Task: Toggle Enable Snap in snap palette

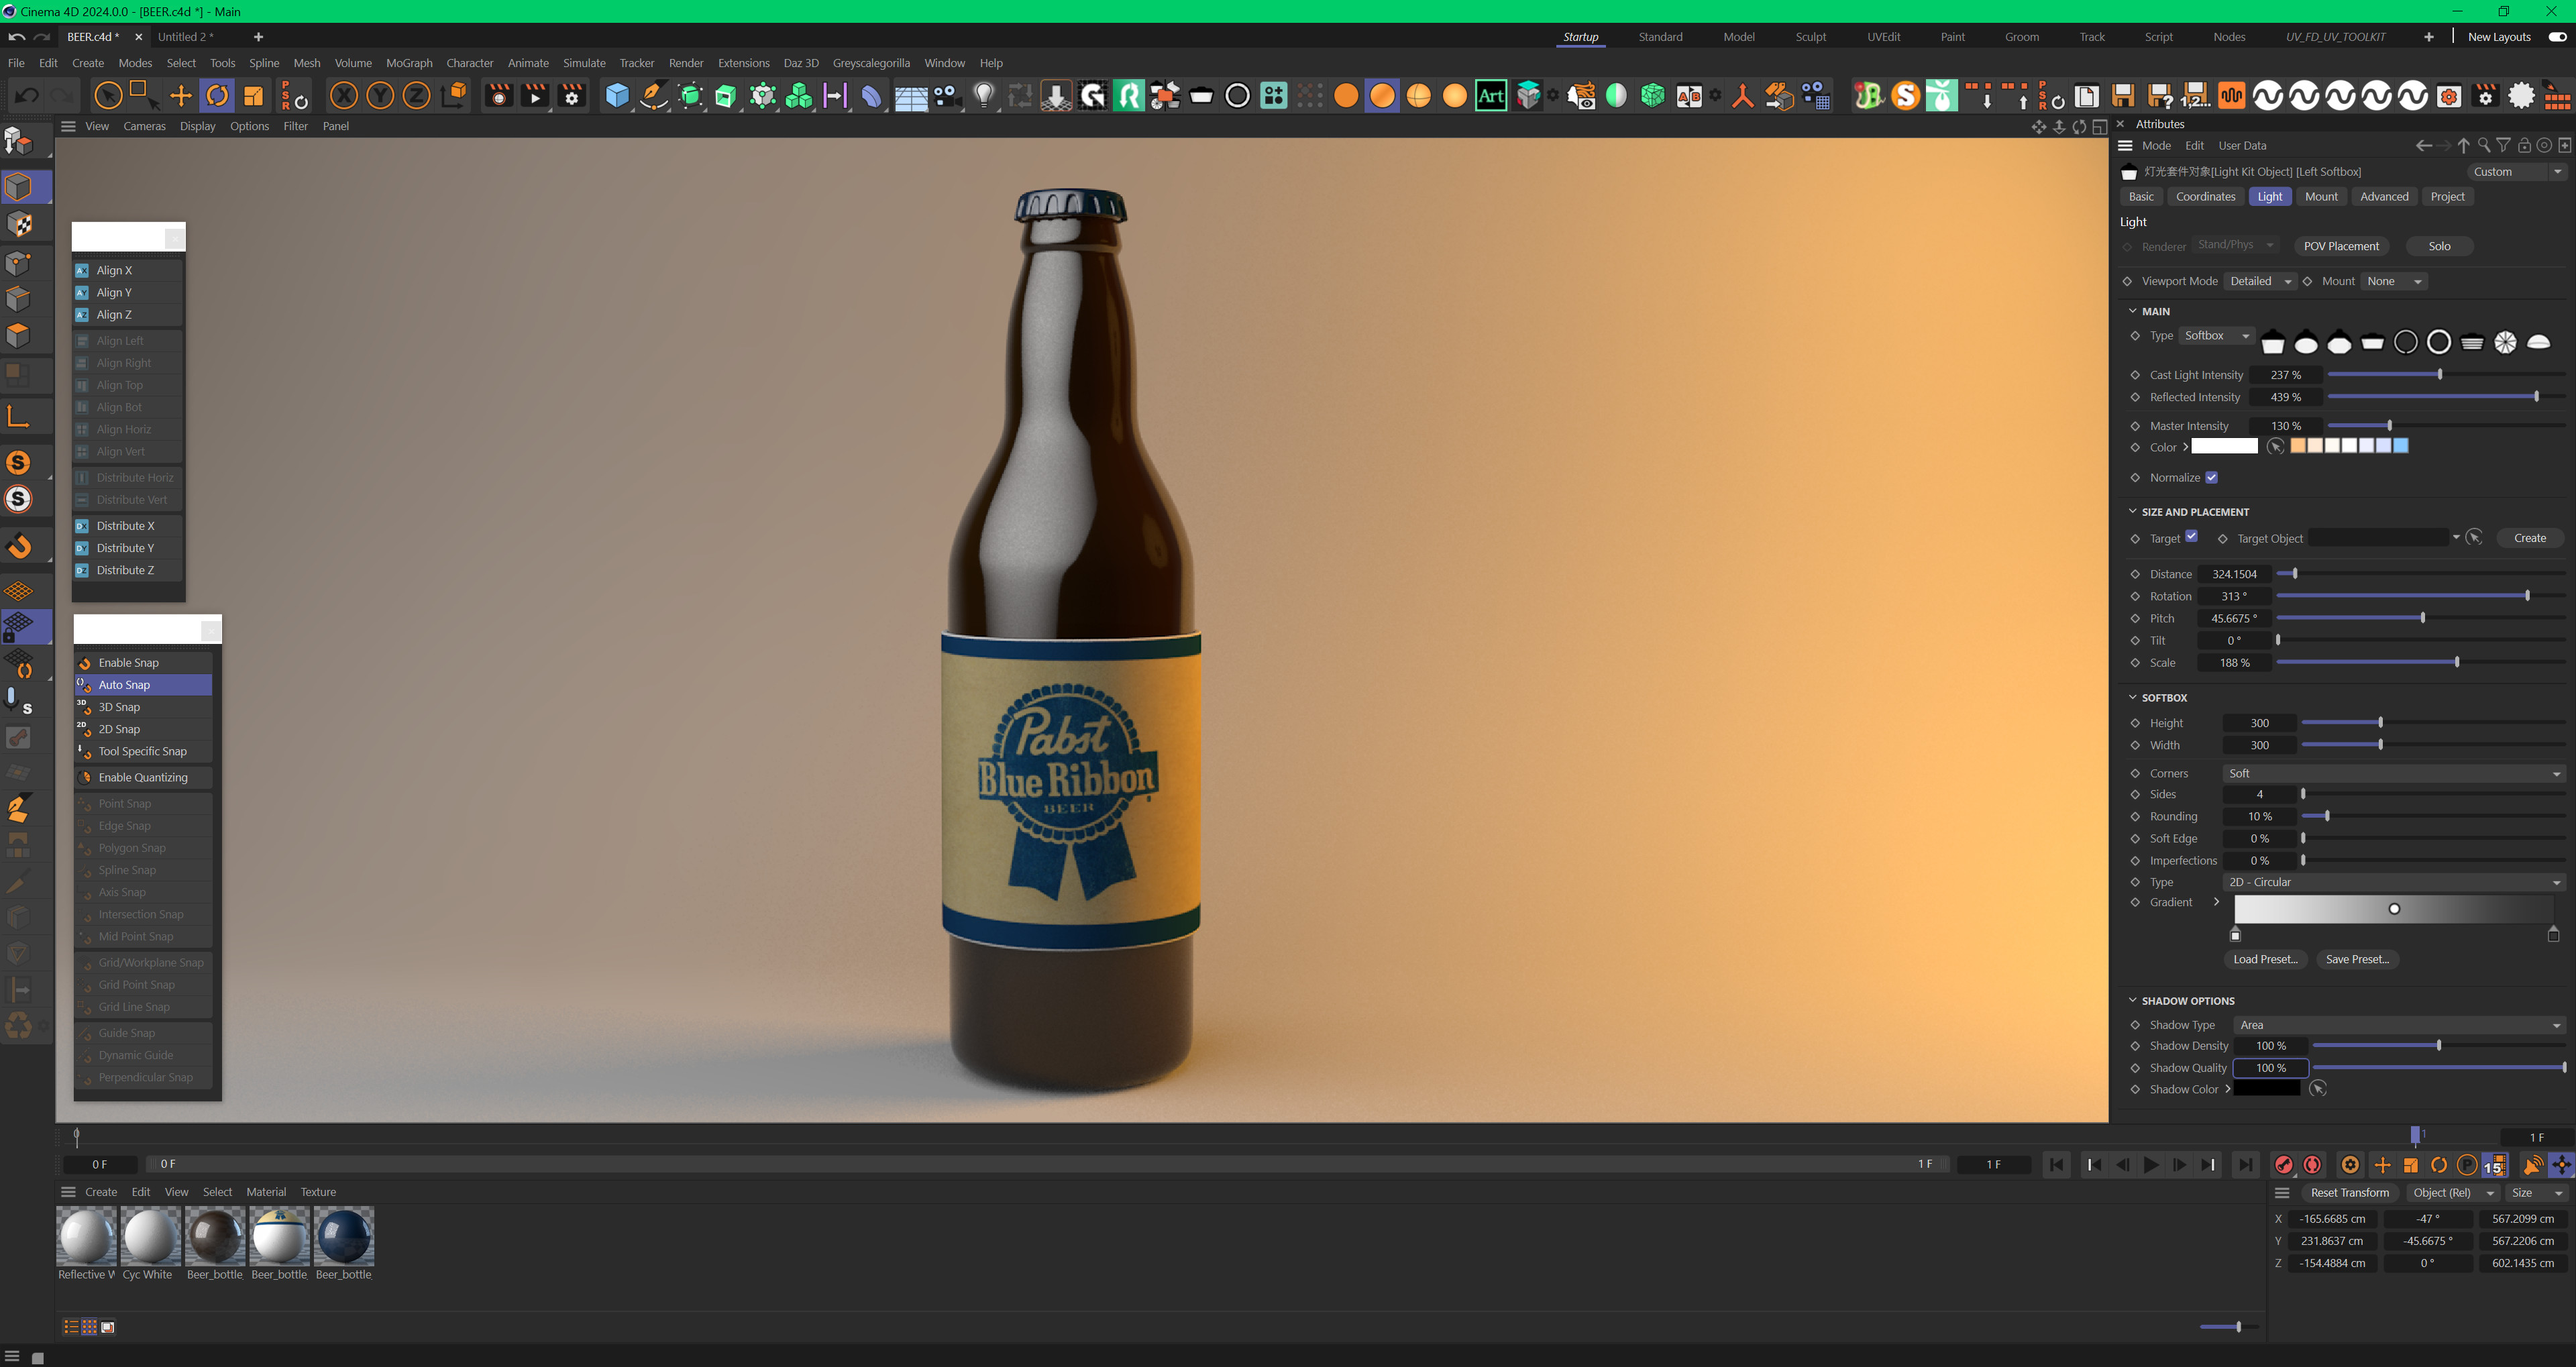Action: [x=143, y=663]
